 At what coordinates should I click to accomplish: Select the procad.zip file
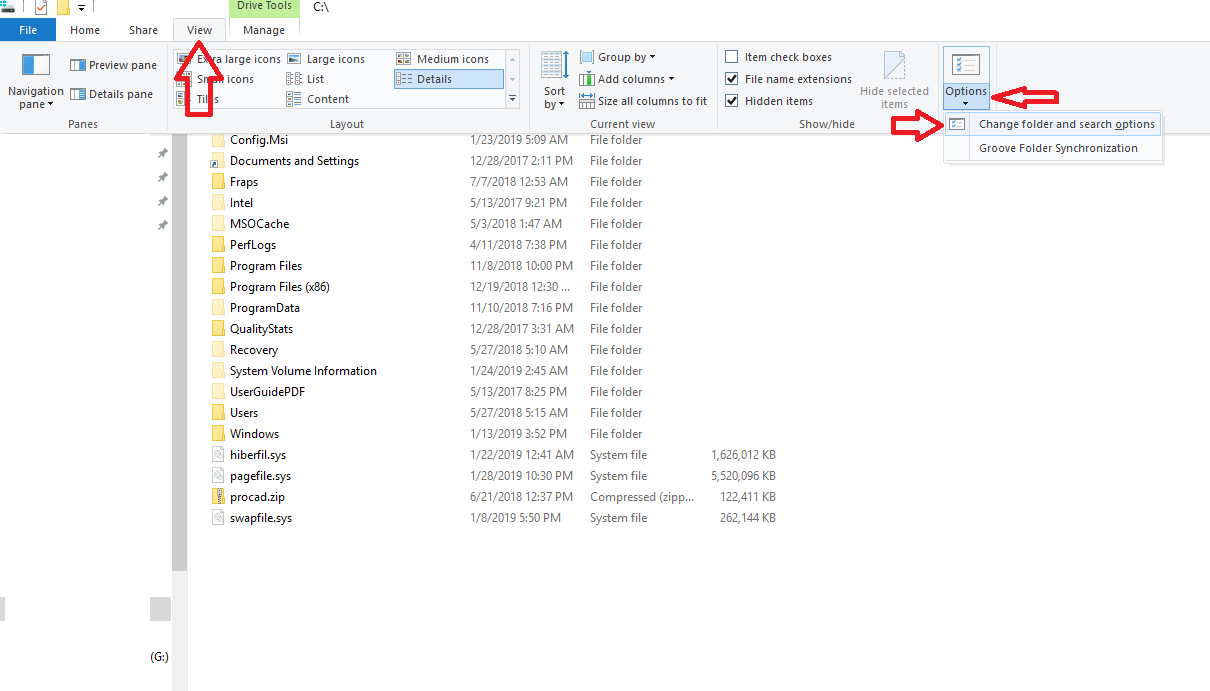257,497
